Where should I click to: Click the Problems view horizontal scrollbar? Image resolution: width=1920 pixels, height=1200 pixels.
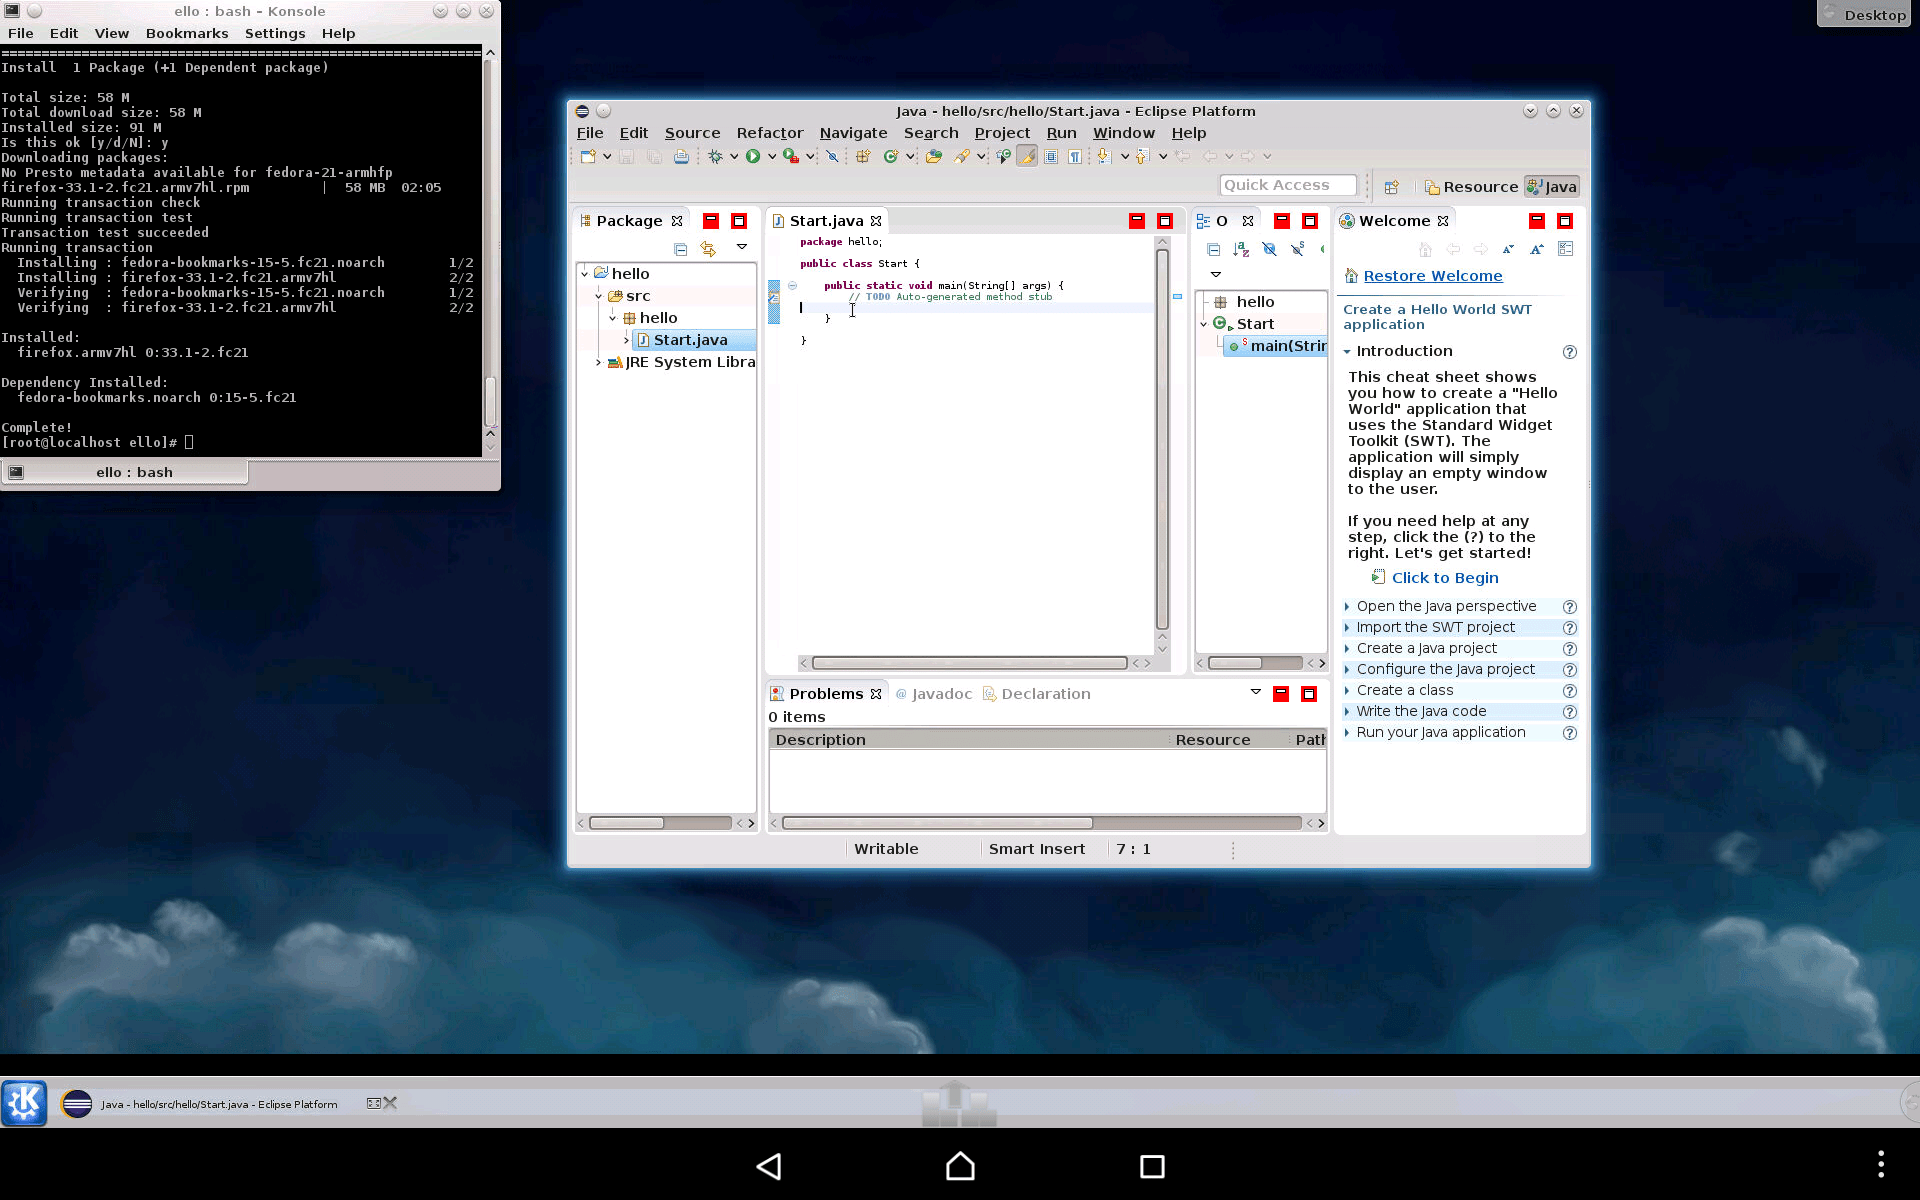pyautogui.click(x=937, y=823)
